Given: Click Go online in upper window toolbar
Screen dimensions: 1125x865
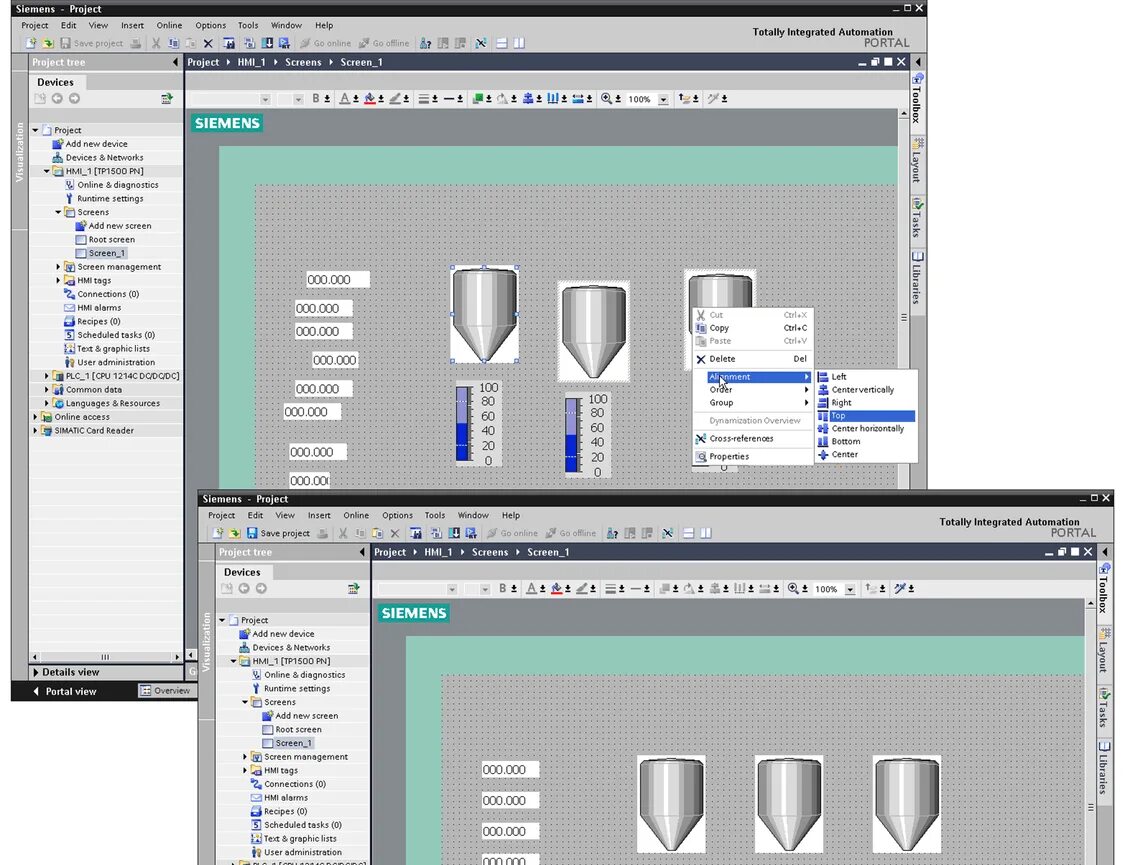Looking at the screenshot, I should click(x=325, y=43).
